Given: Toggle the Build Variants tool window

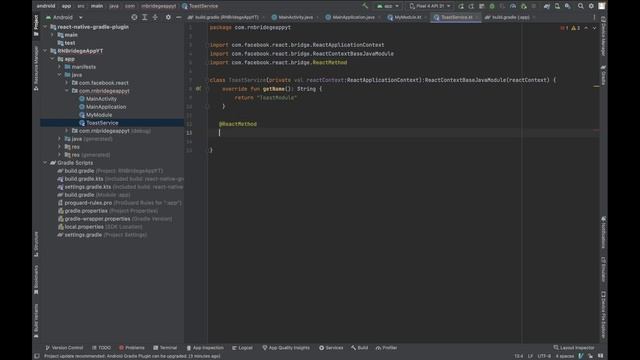Looking at the screenshot, I should click(x=36, y=321).
